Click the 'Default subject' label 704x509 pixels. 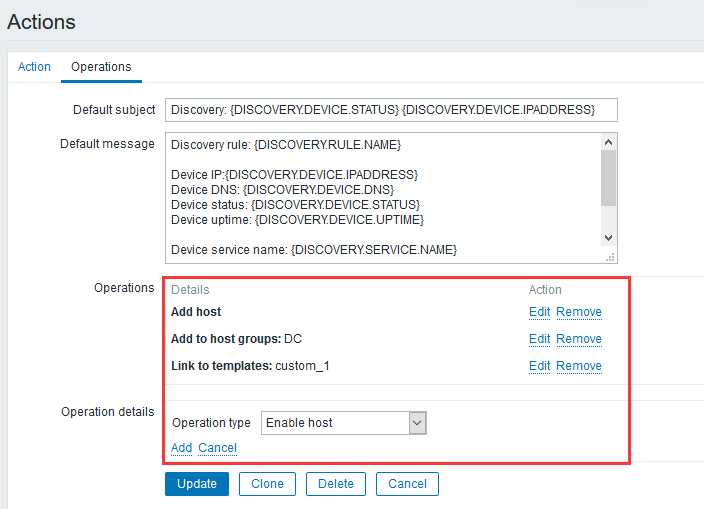pyautogui.click(x=114, y=110)
